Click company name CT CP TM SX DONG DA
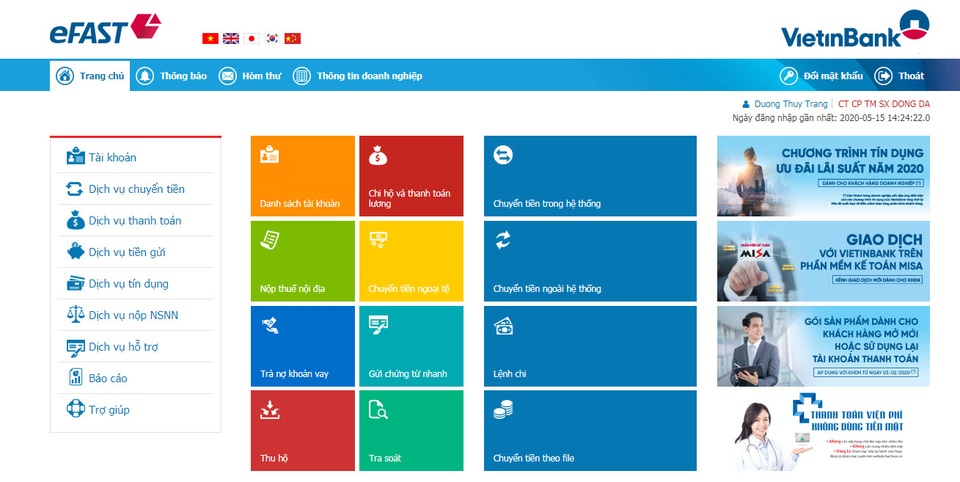The image size is (960, 482). pos(884,104)
